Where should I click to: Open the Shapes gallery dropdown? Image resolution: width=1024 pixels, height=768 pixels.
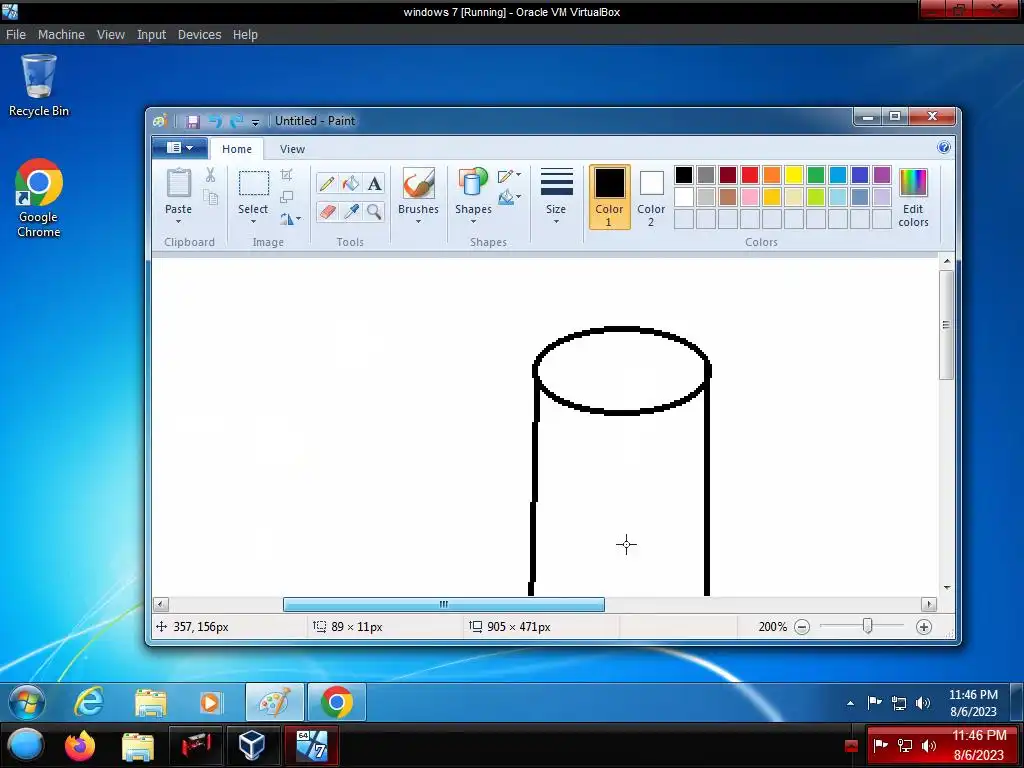pos(473,222)
